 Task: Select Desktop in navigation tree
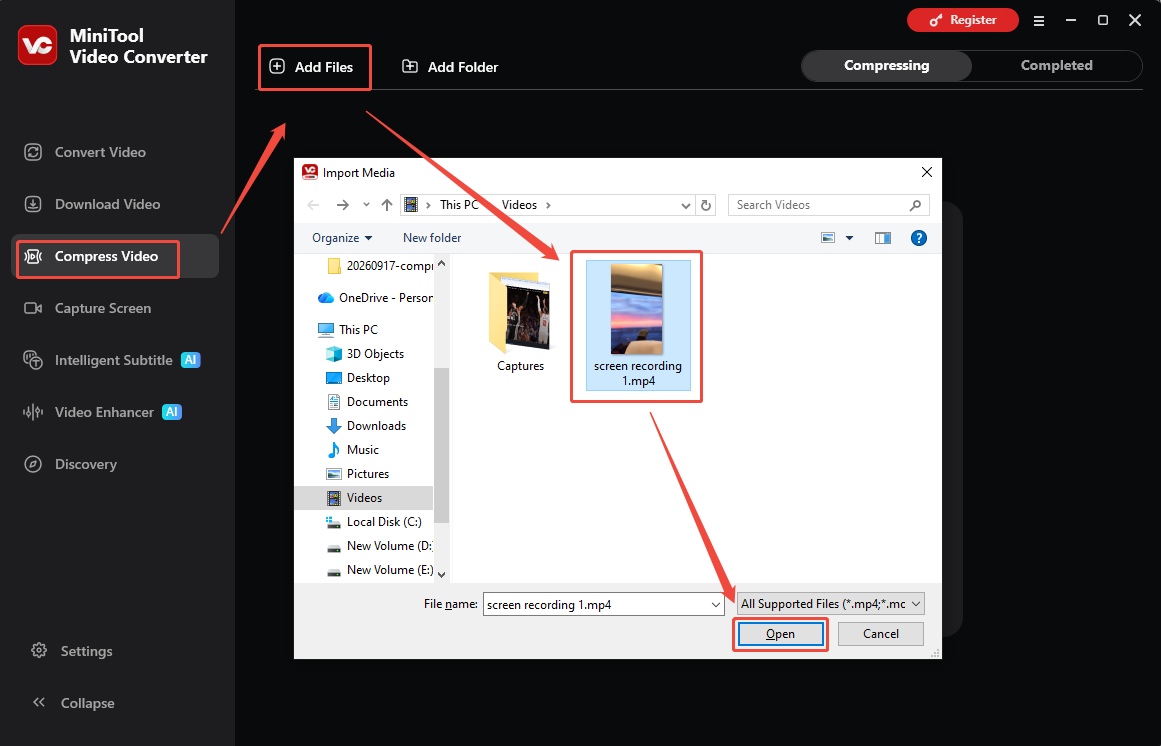click(x=358, y=377)
